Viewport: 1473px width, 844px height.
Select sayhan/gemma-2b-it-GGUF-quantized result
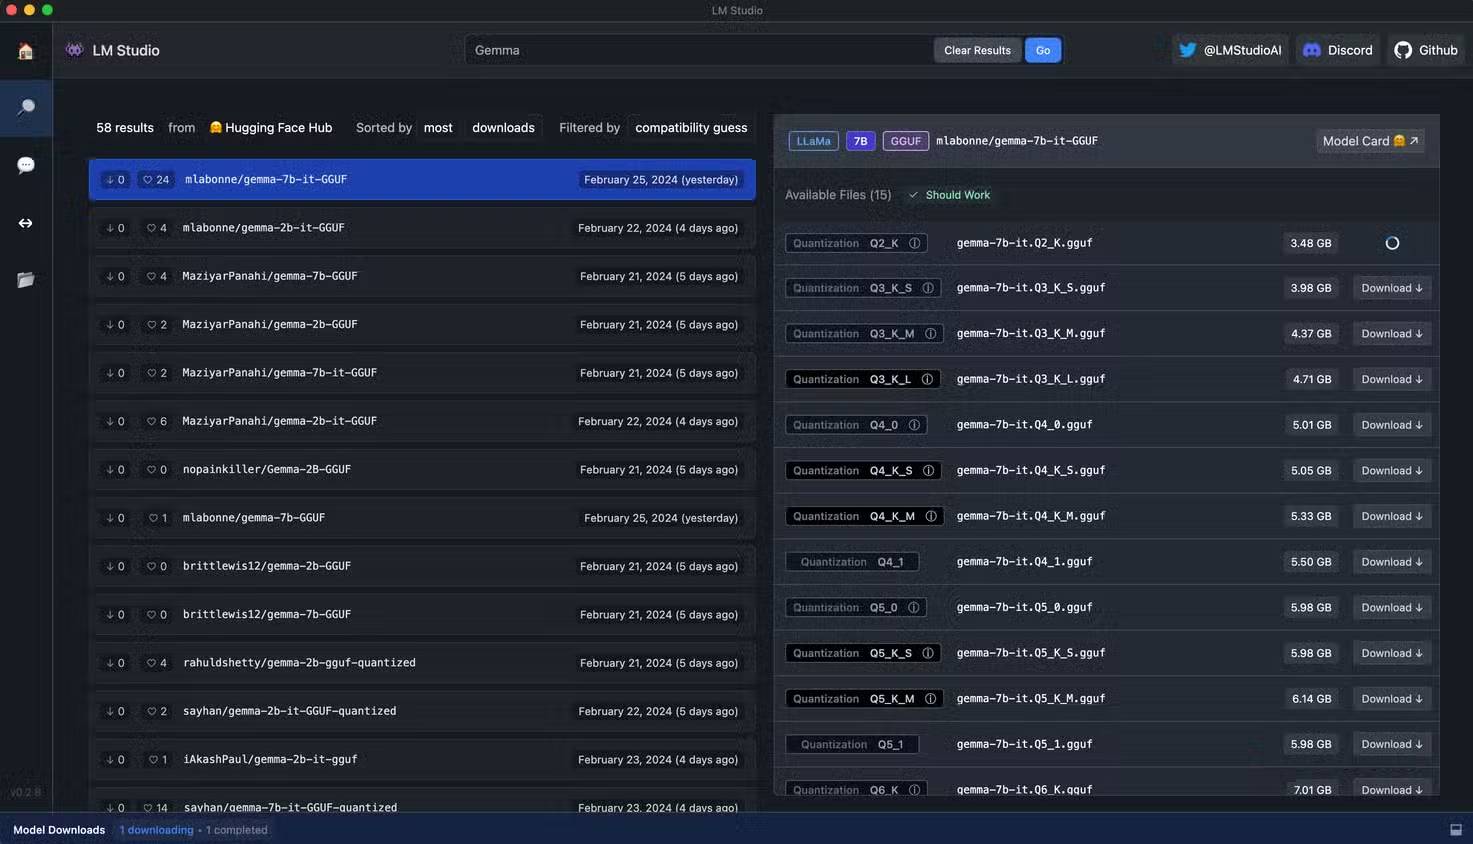coord(422,711)
